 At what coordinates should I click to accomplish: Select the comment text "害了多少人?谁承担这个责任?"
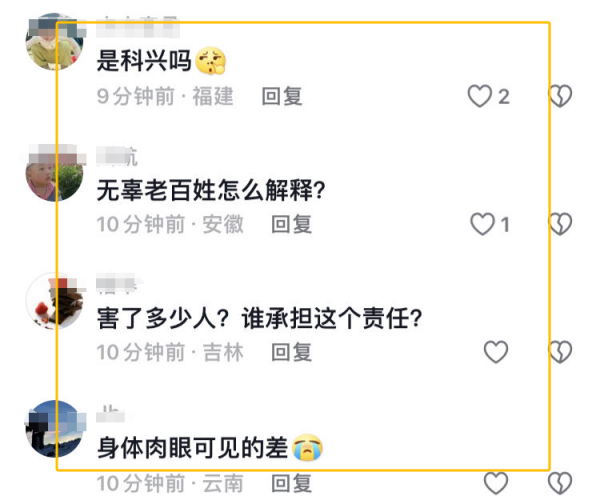(x=259, y=318)
